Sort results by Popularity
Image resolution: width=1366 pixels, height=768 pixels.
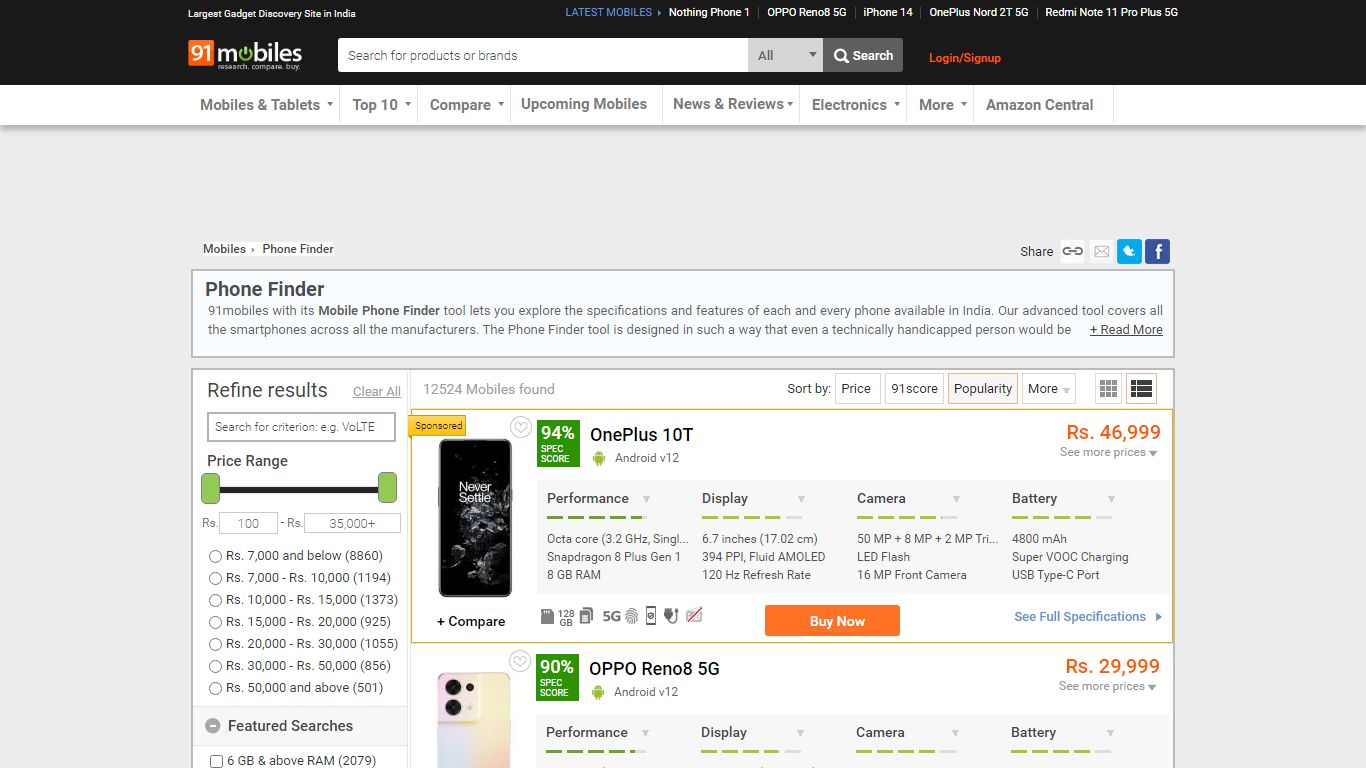pyautogui.click(x=983, y=389)
